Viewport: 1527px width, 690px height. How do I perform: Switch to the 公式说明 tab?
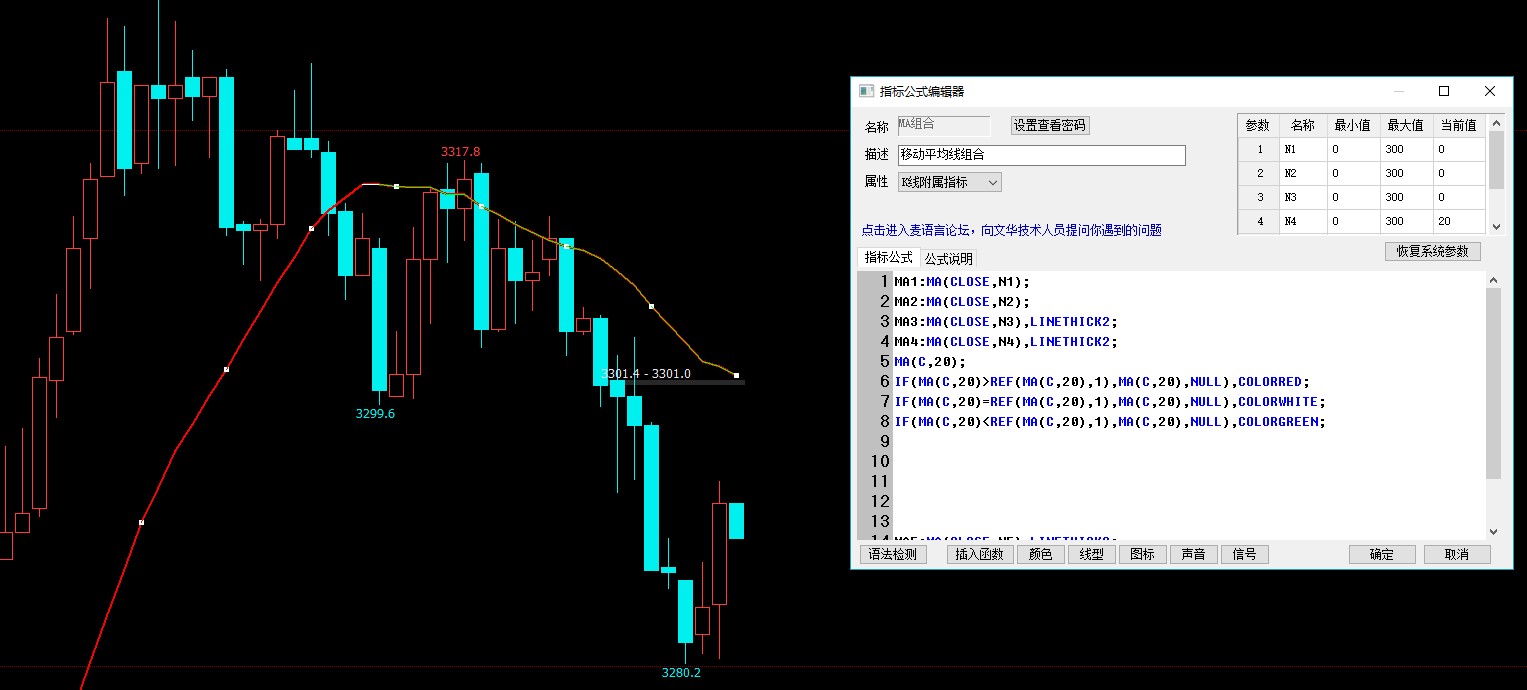(x=947, y=258)
